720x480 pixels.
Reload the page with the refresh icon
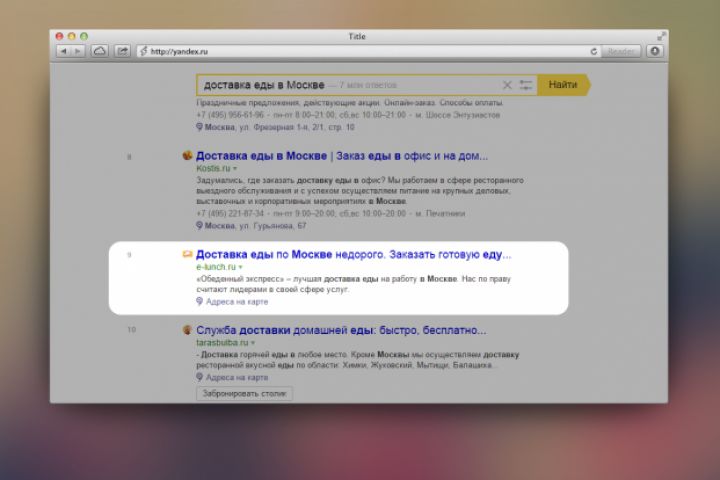(593, 51)
